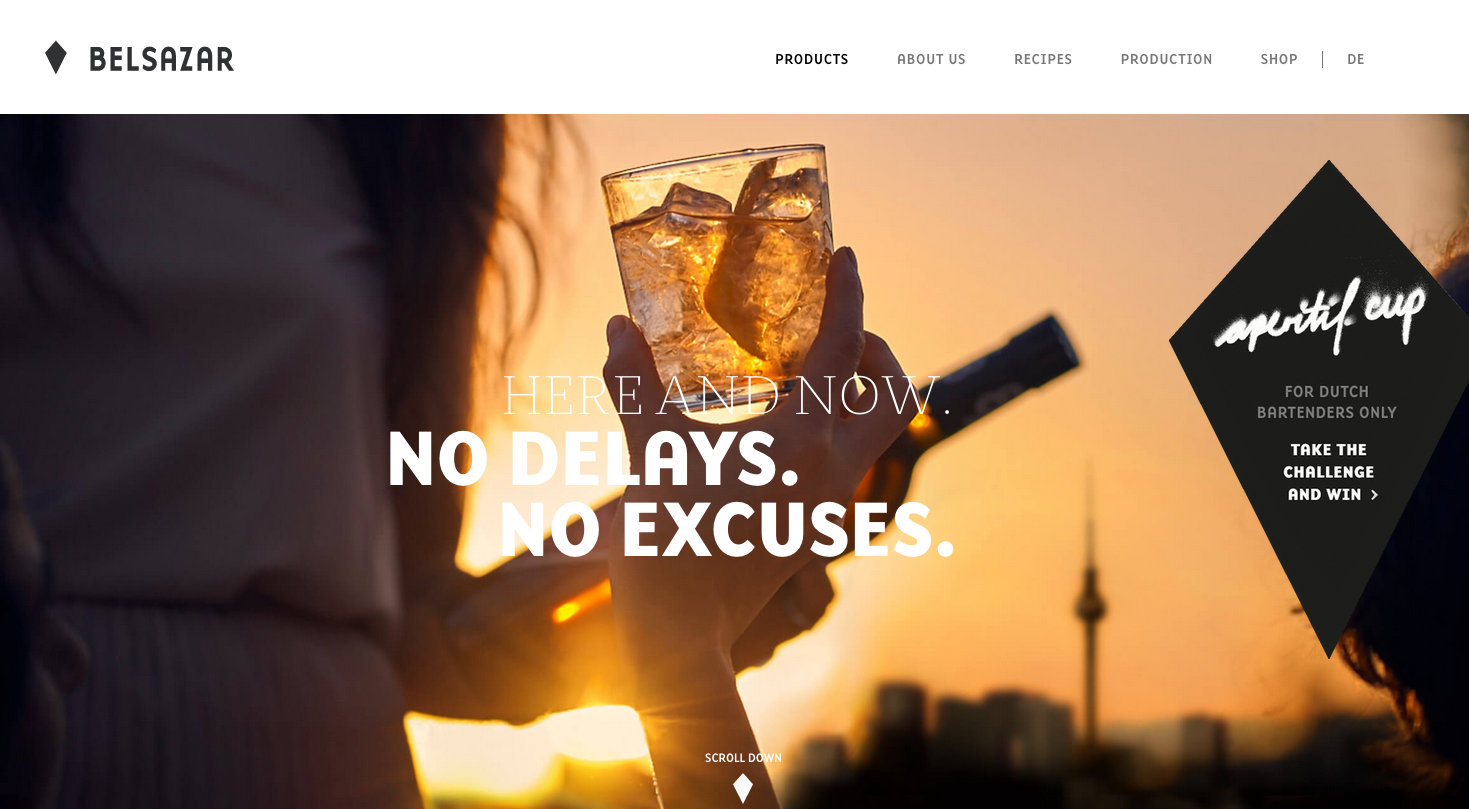Click the BELSAZAR brand wordmark

coord(161,60)
